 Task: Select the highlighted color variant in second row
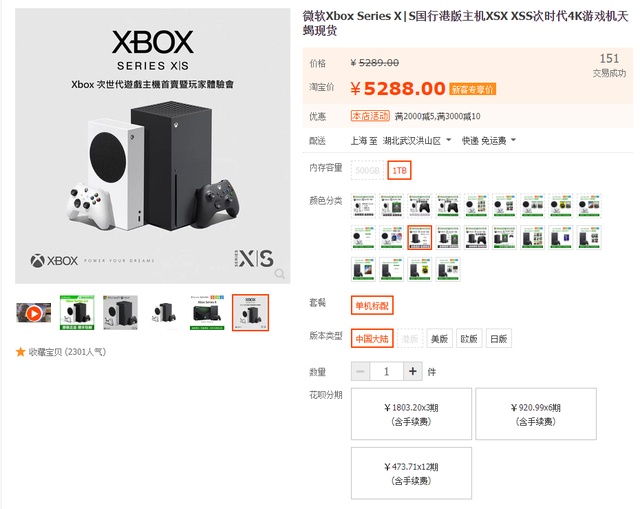(x=420, y=238)
